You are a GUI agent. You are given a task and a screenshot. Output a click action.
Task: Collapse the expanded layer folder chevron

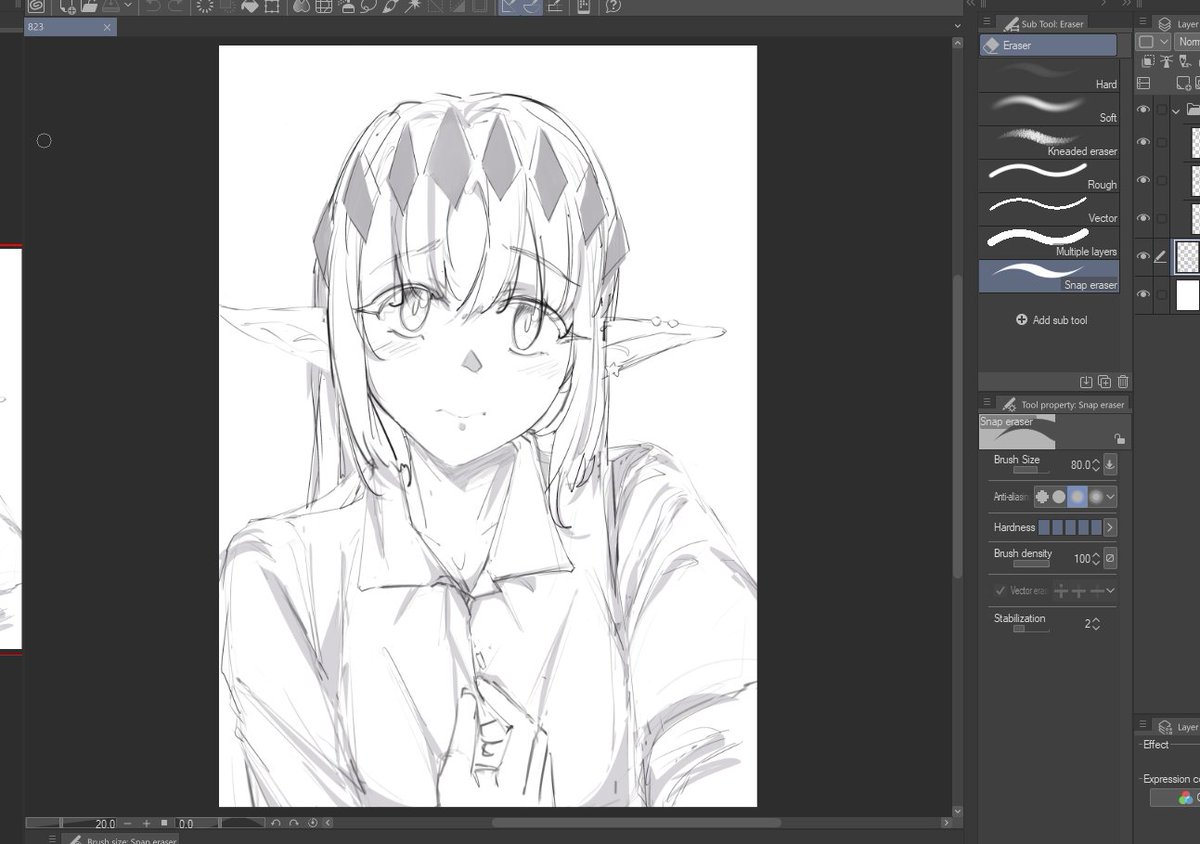point(1177,112)
